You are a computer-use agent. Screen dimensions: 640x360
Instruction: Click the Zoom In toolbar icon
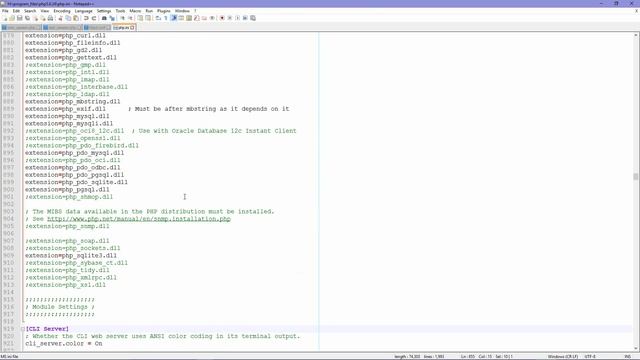[122, 18]
